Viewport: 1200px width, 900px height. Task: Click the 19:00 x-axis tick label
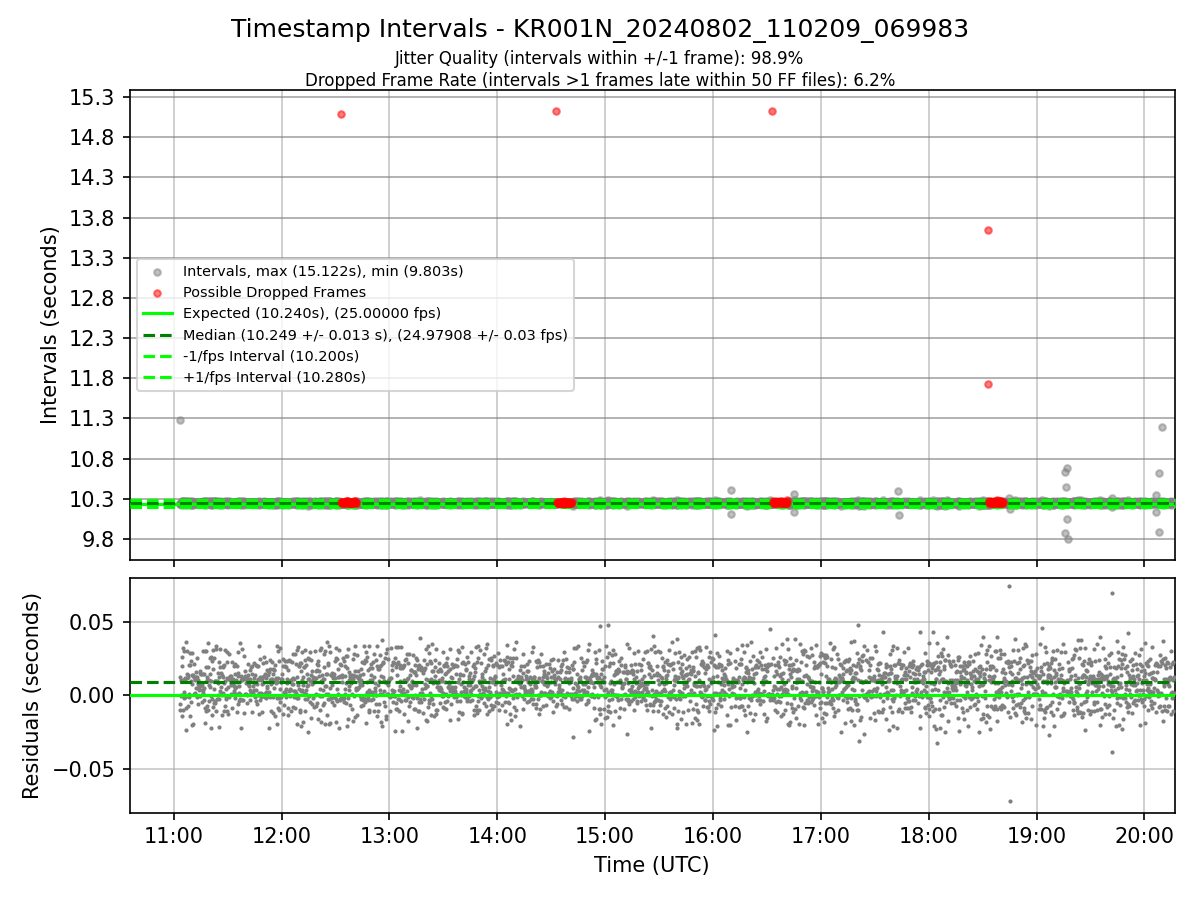(x=1036, y=834)
